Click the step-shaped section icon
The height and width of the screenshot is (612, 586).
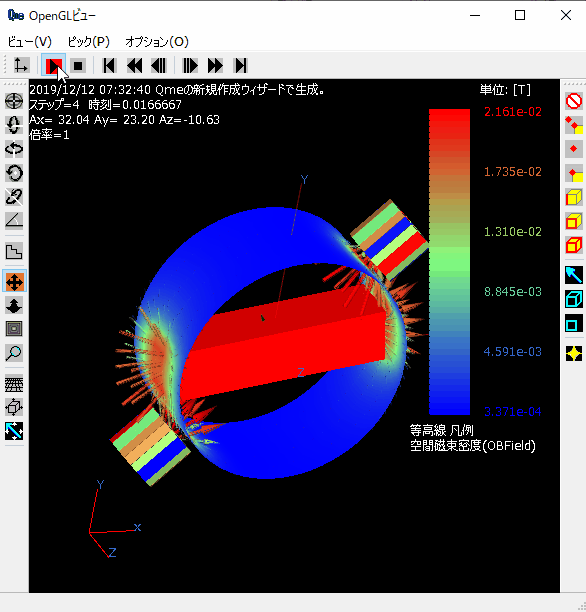pos(14,251)
